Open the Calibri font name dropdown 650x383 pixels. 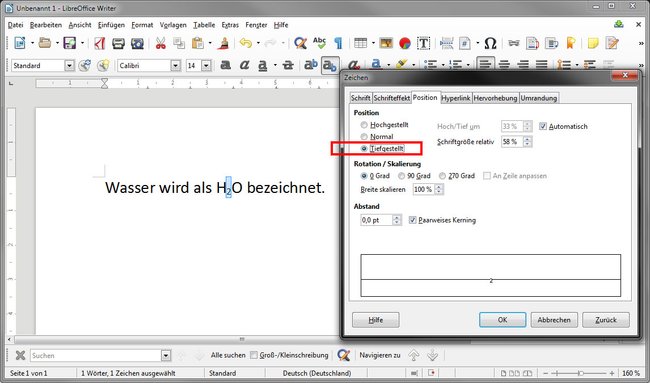176,65
